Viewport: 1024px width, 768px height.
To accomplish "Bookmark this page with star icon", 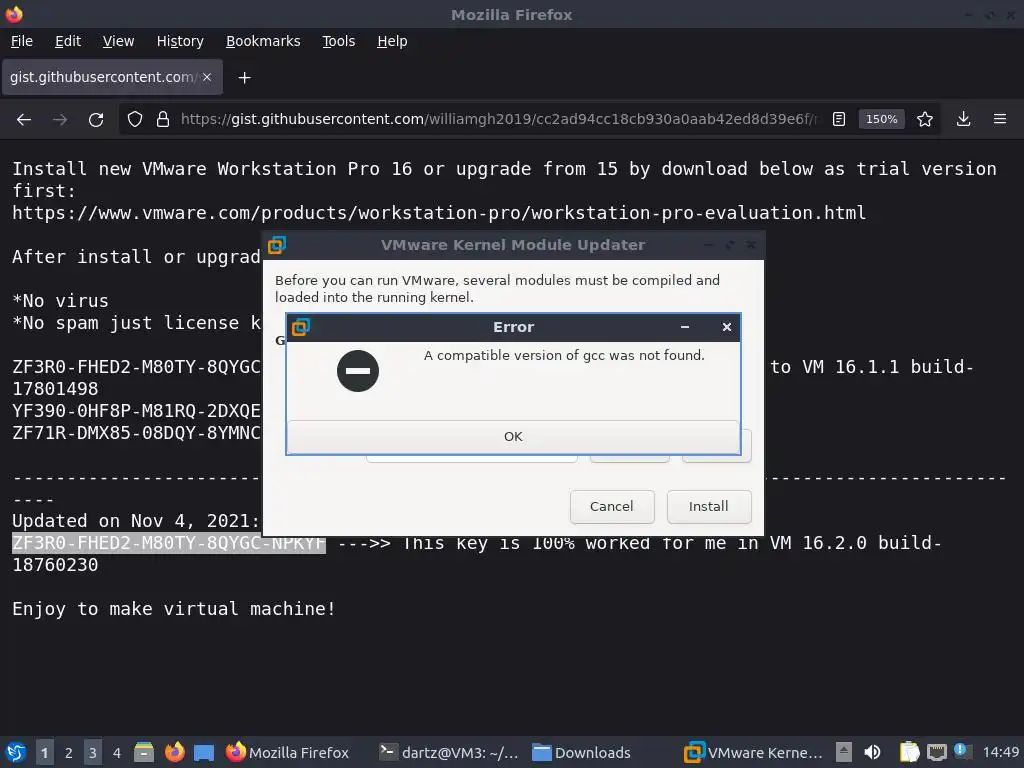I will point(925,120).
